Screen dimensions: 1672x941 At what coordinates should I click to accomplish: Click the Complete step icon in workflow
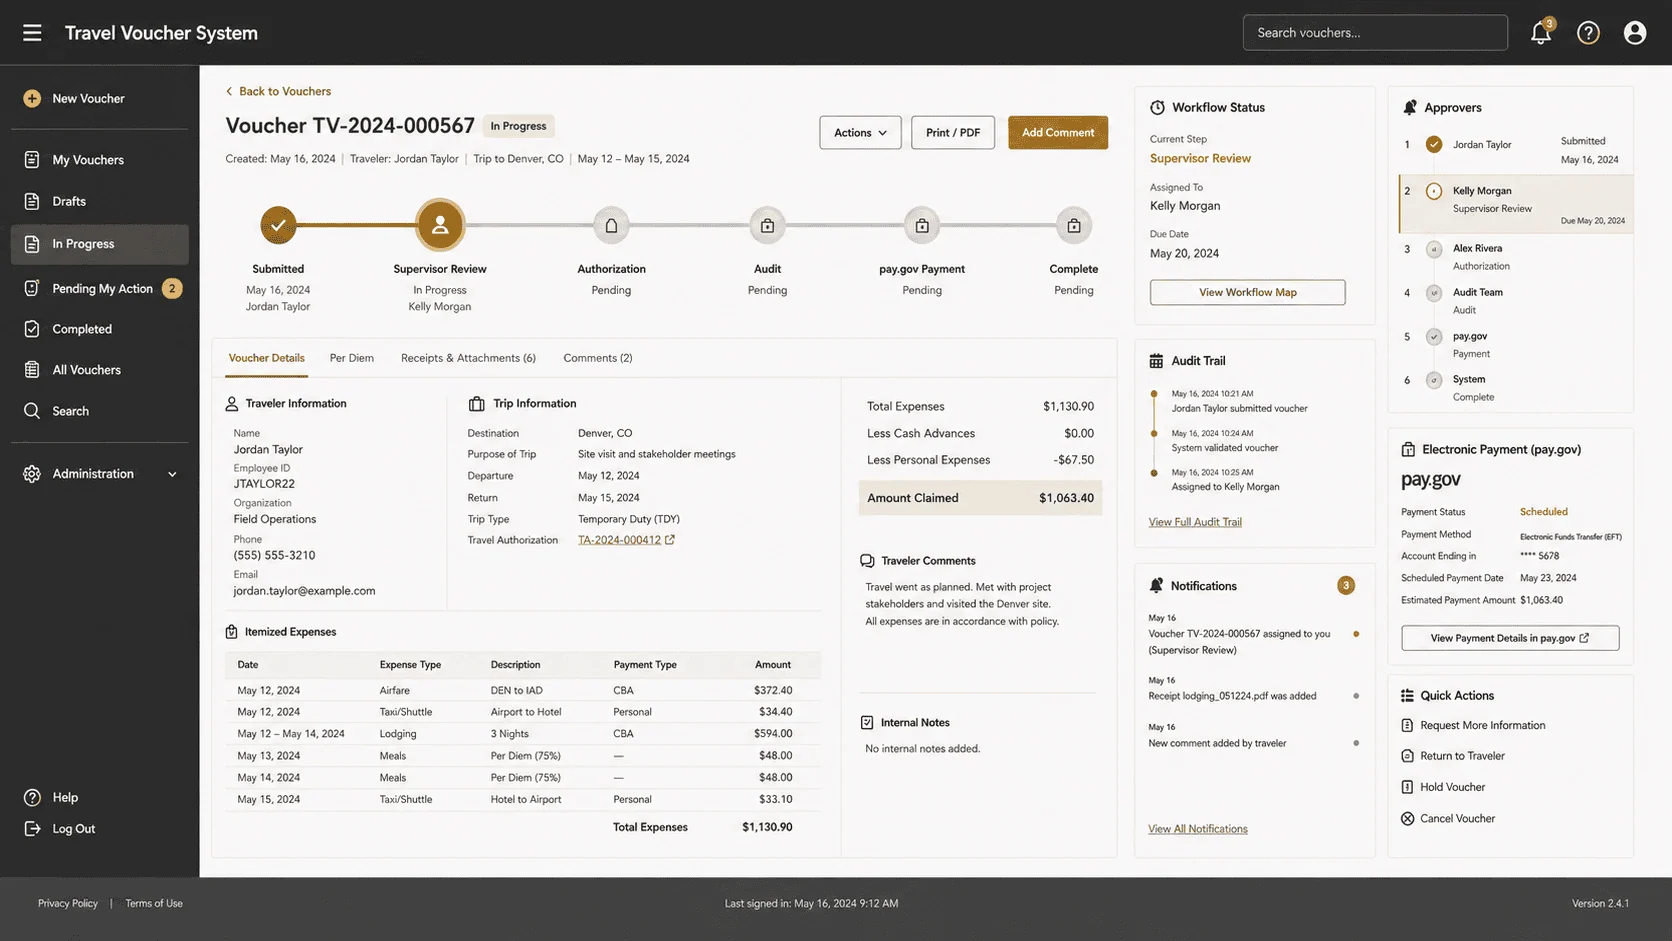pos(1074,226)
